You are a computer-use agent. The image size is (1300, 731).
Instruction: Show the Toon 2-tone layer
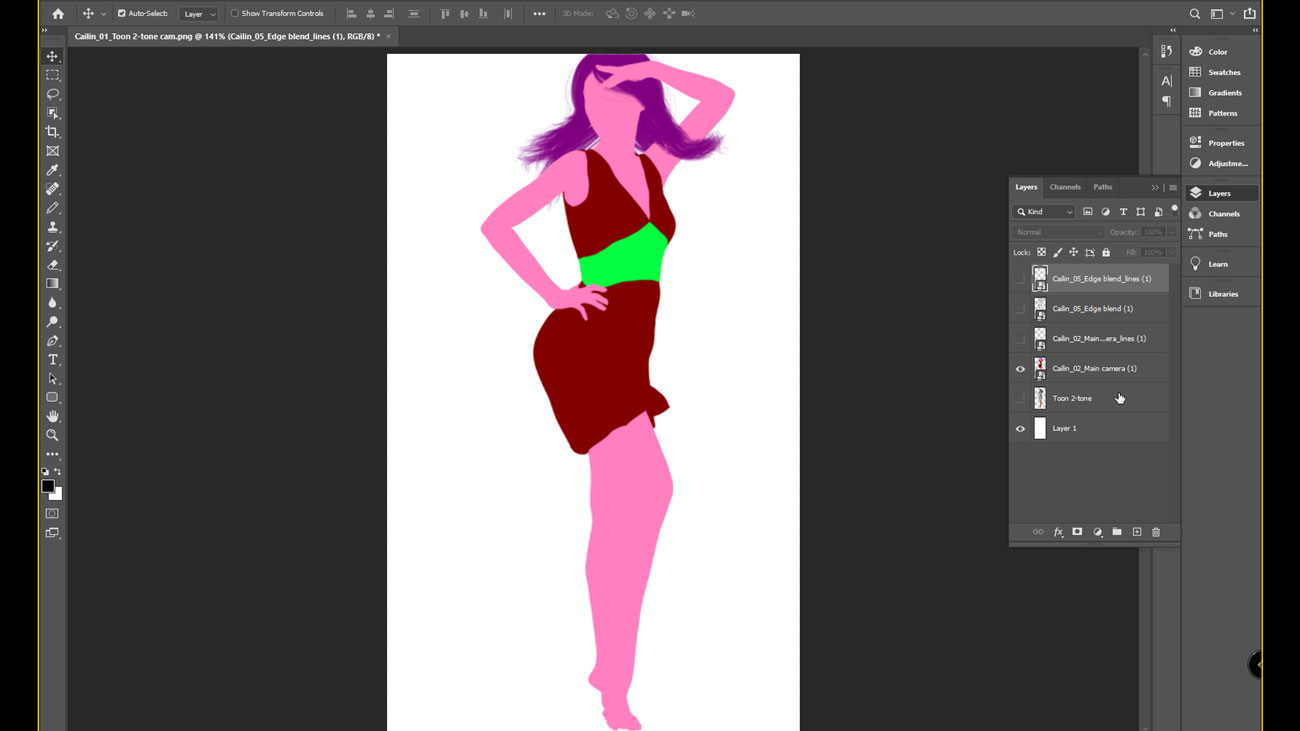1020,398
